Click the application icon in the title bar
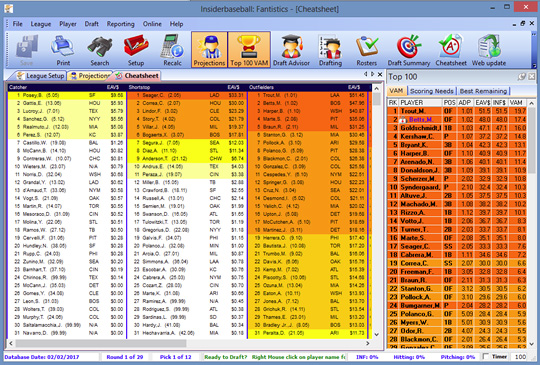This screenshot has width=540, height=365. pyautogui.click(x=9, y=8)
